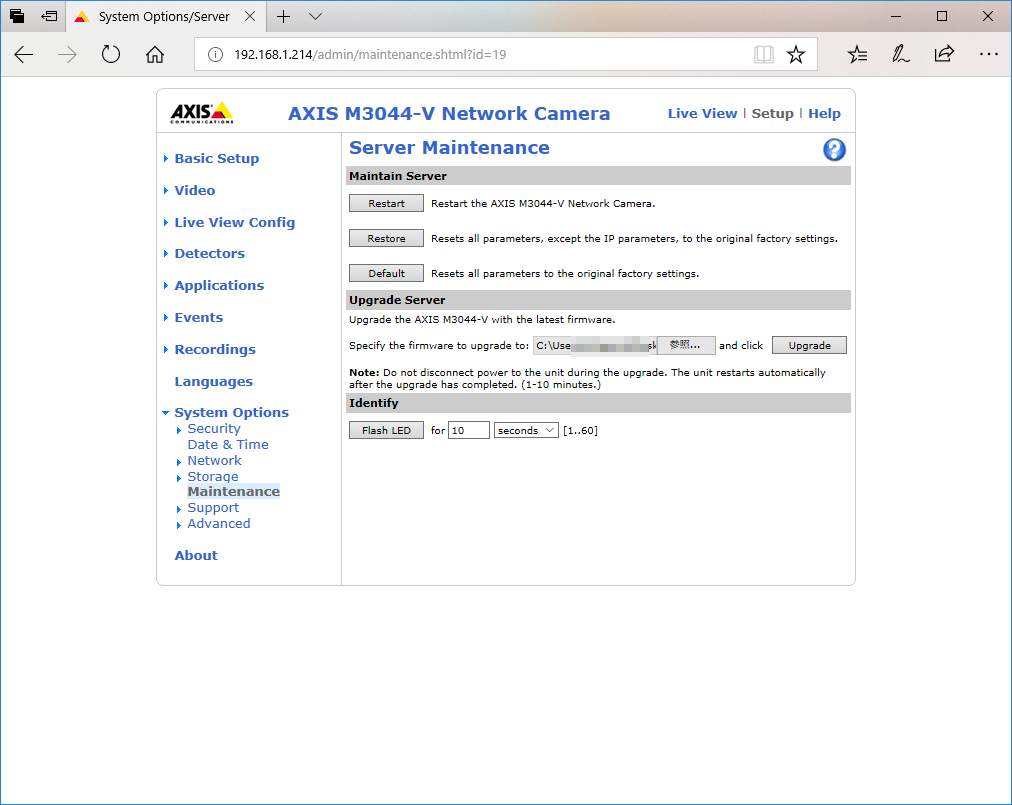Screen dimensions: 1012x805
Task: Expand the Advanced submenu
Action: pos(219,524)
